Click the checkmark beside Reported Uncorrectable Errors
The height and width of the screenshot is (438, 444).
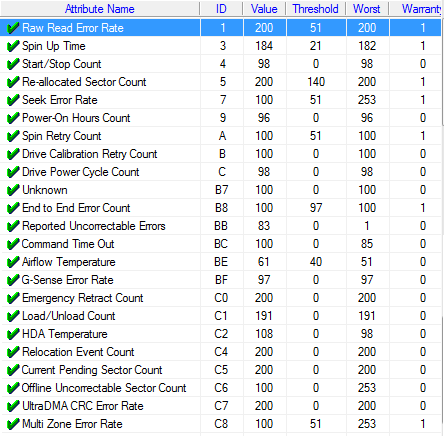[x=13, y=226]
